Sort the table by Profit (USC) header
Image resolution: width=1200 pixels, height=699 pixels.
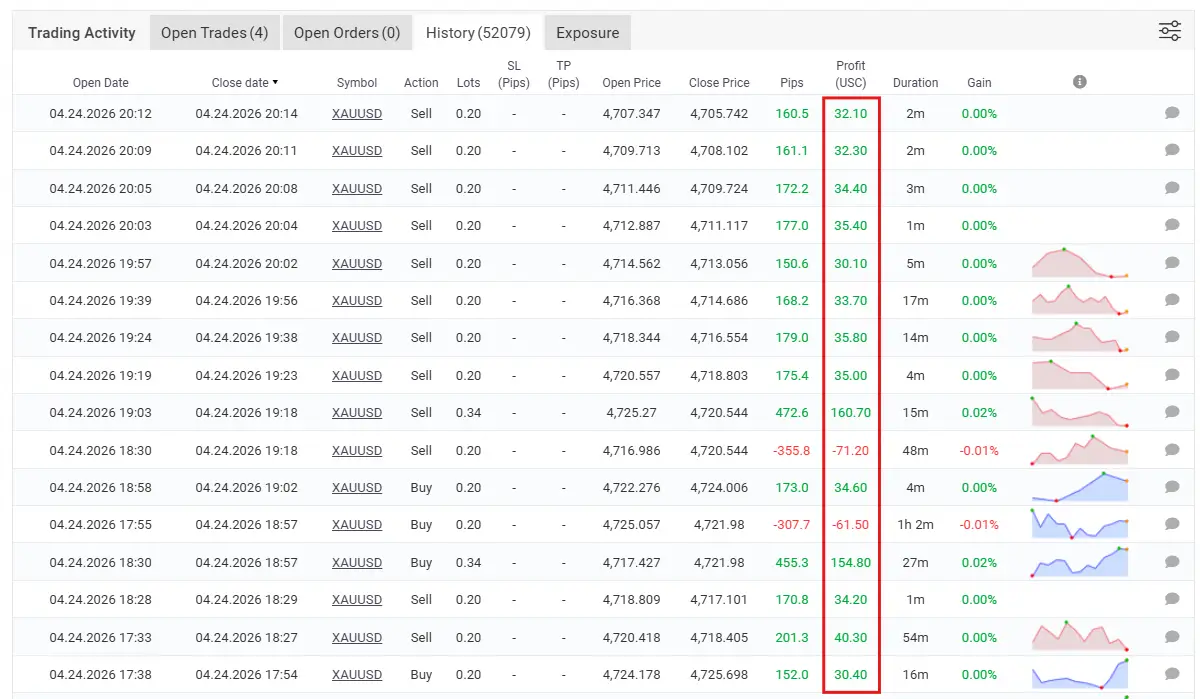click(851, 74)
